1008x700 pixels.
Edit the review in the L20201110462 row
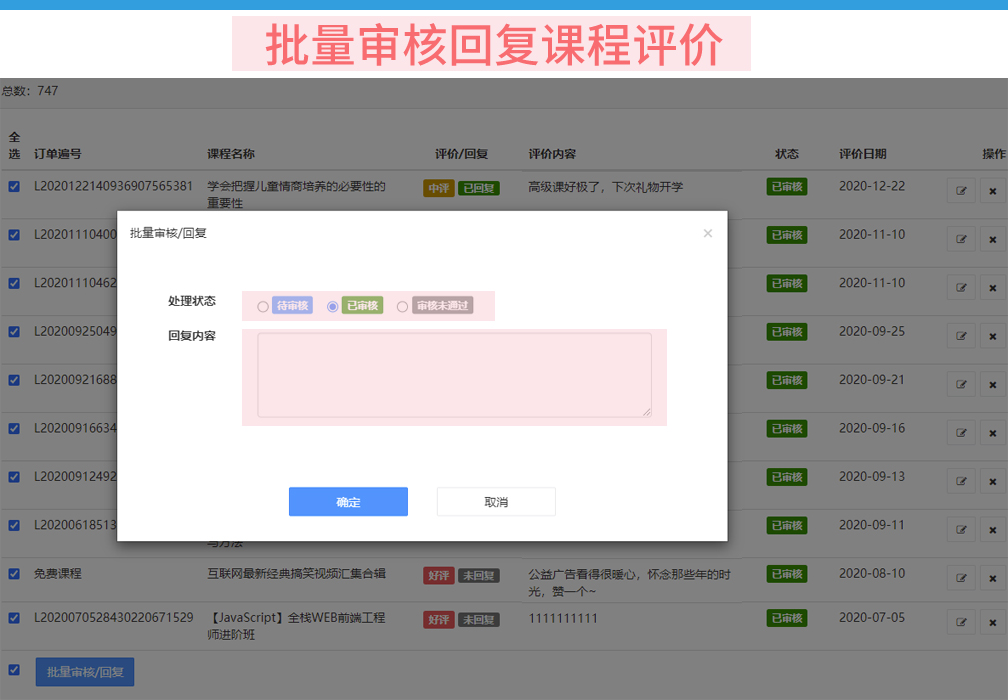(x=961, y=287)
